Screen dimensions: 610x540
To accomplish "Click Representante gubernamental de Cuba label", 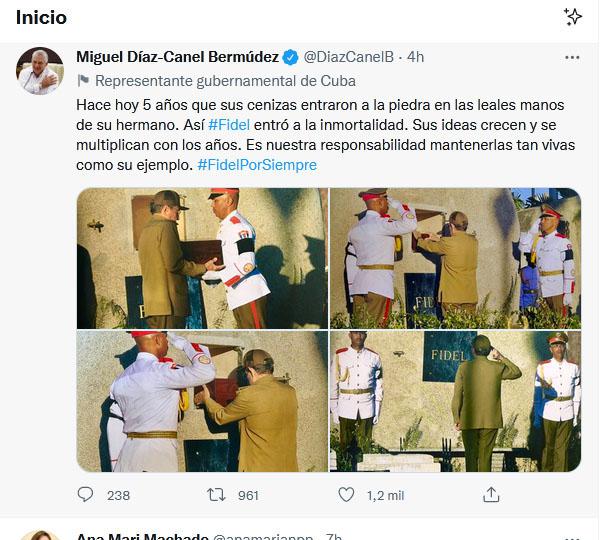I will click(x=225, y=81).
